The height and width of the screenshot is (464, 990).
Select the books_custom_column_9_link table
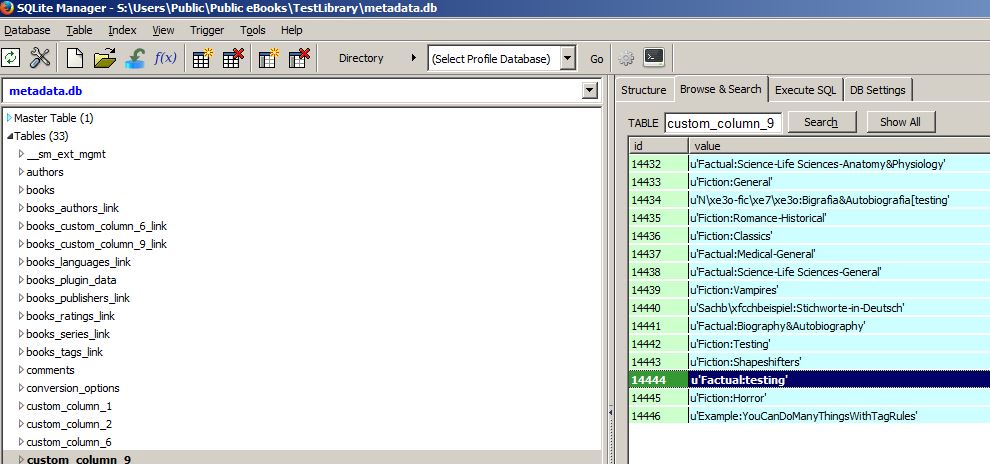click(97, 244)
